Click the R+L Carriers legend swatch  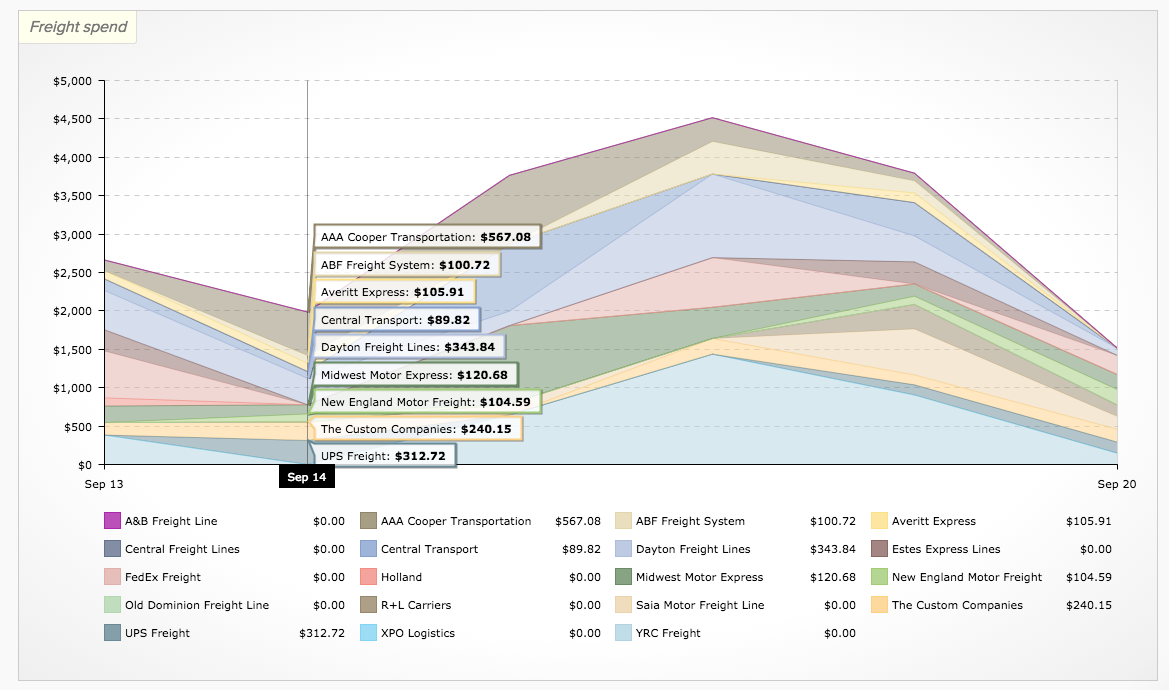tap(368, 605)
